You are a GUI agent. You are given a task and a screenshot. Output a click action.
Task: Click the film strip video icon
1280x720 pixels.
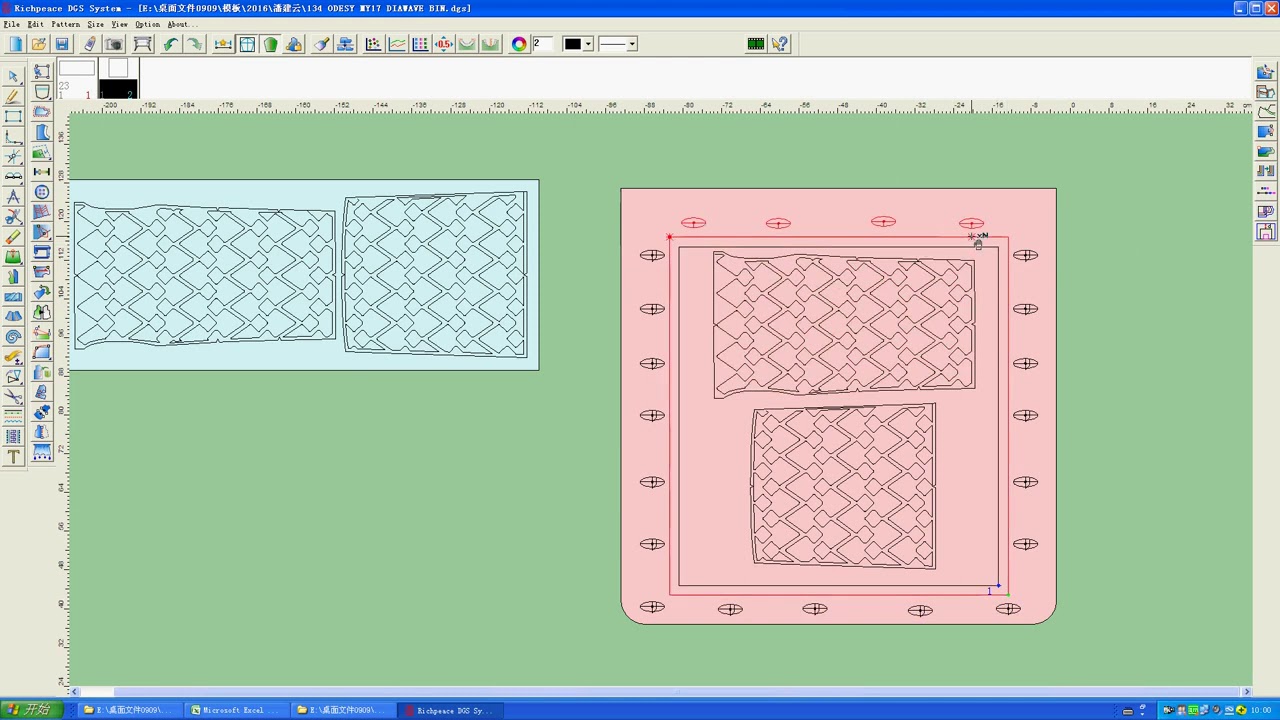coord(756,44)
